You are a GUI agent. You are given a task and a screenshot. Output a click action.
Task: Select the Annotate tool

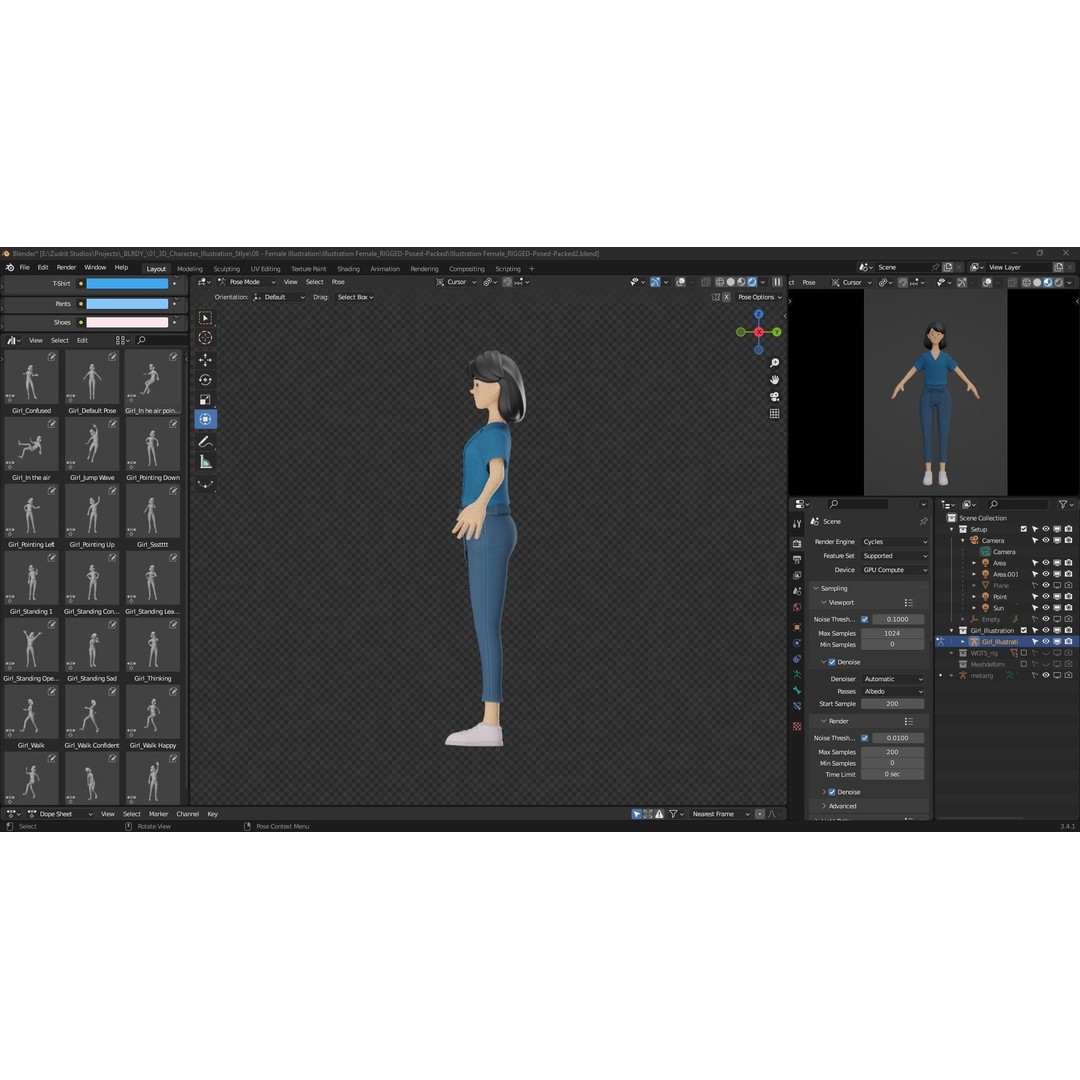point(205,442)
